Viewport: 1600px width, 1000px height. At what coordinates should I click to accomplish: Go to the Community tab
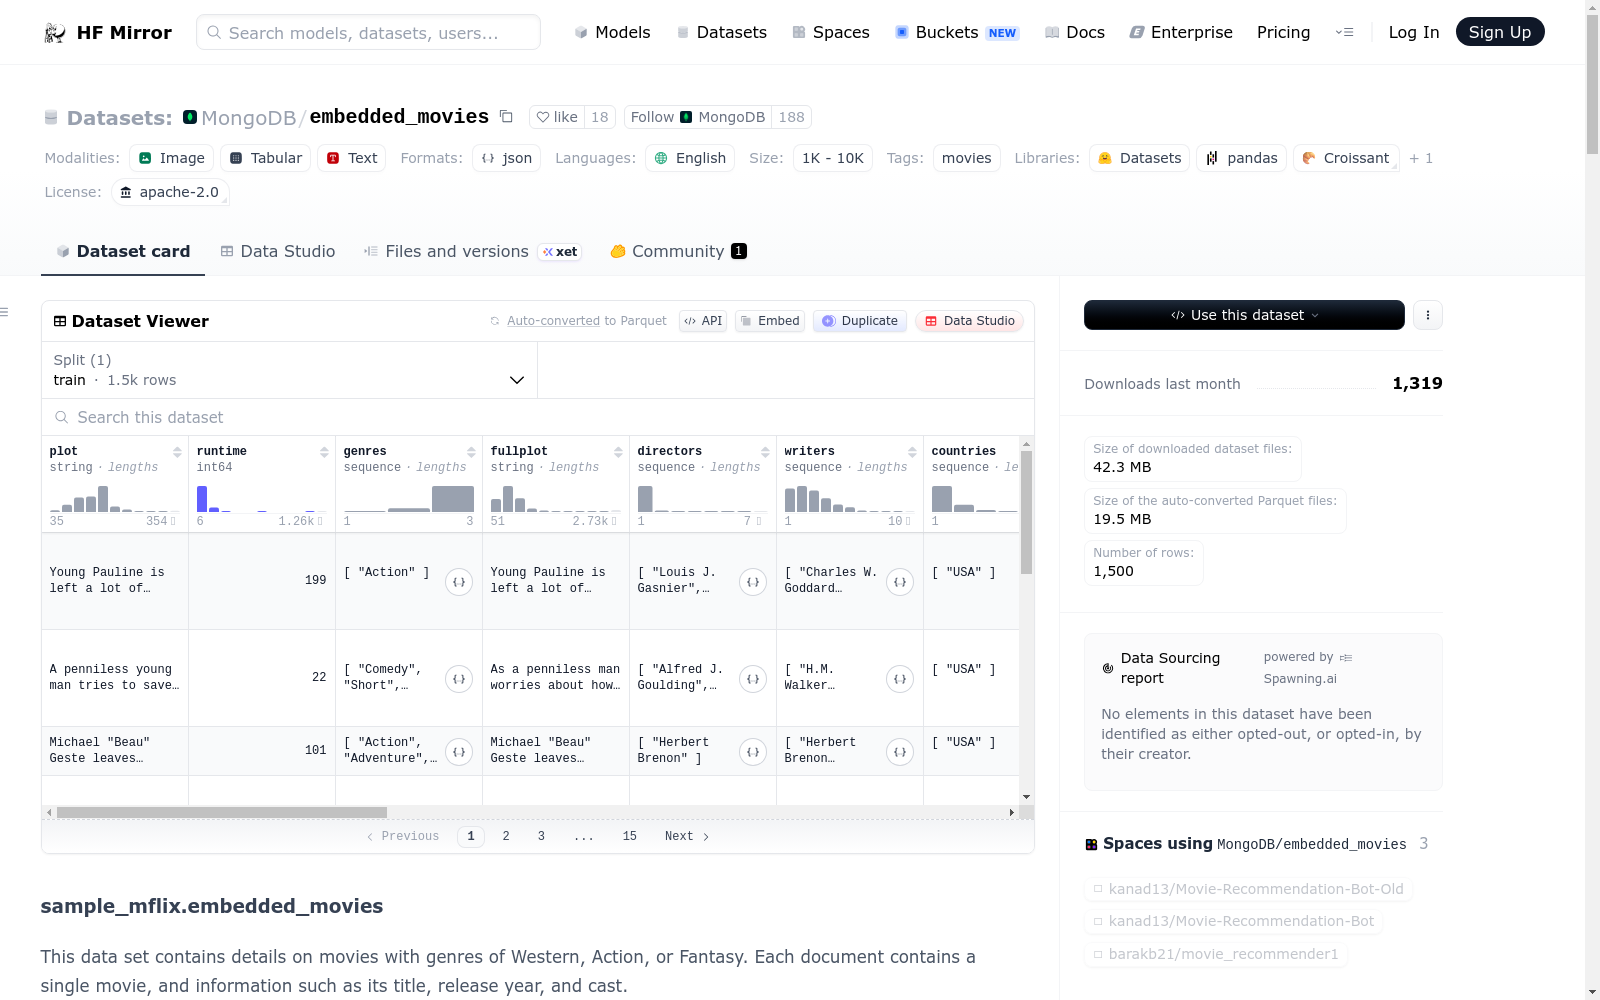pos(678,252)
